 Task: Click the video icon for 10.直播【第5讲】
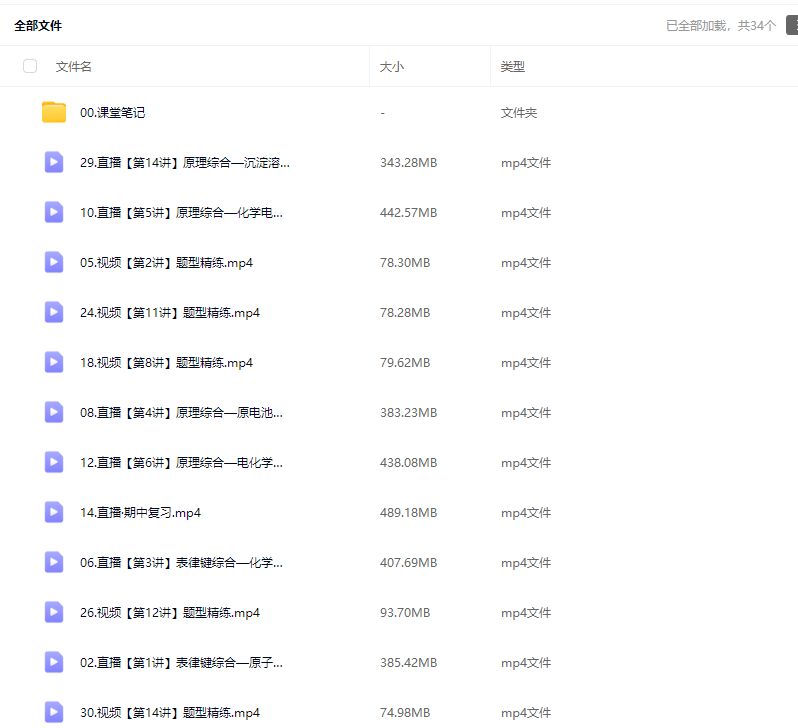pos(54,212)
